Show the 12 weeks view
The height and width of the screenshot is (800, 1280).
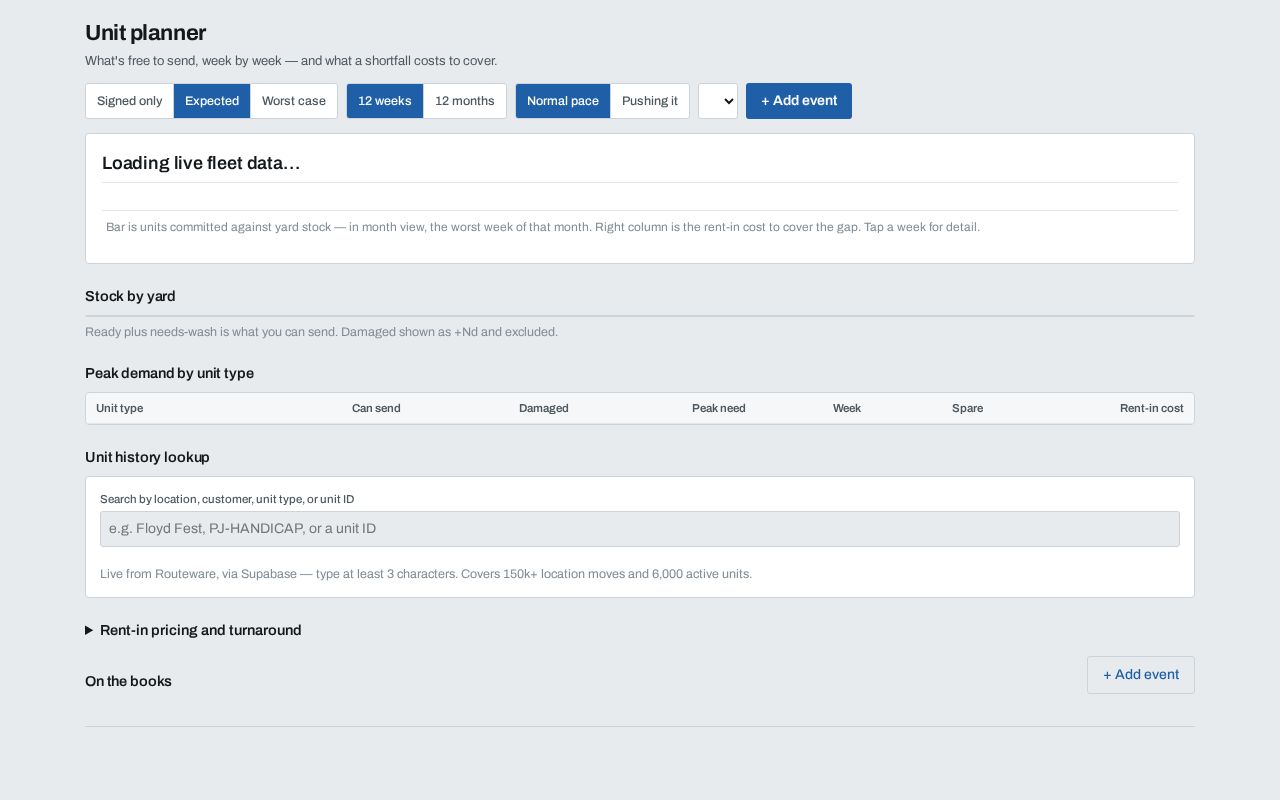pos(385,101)
